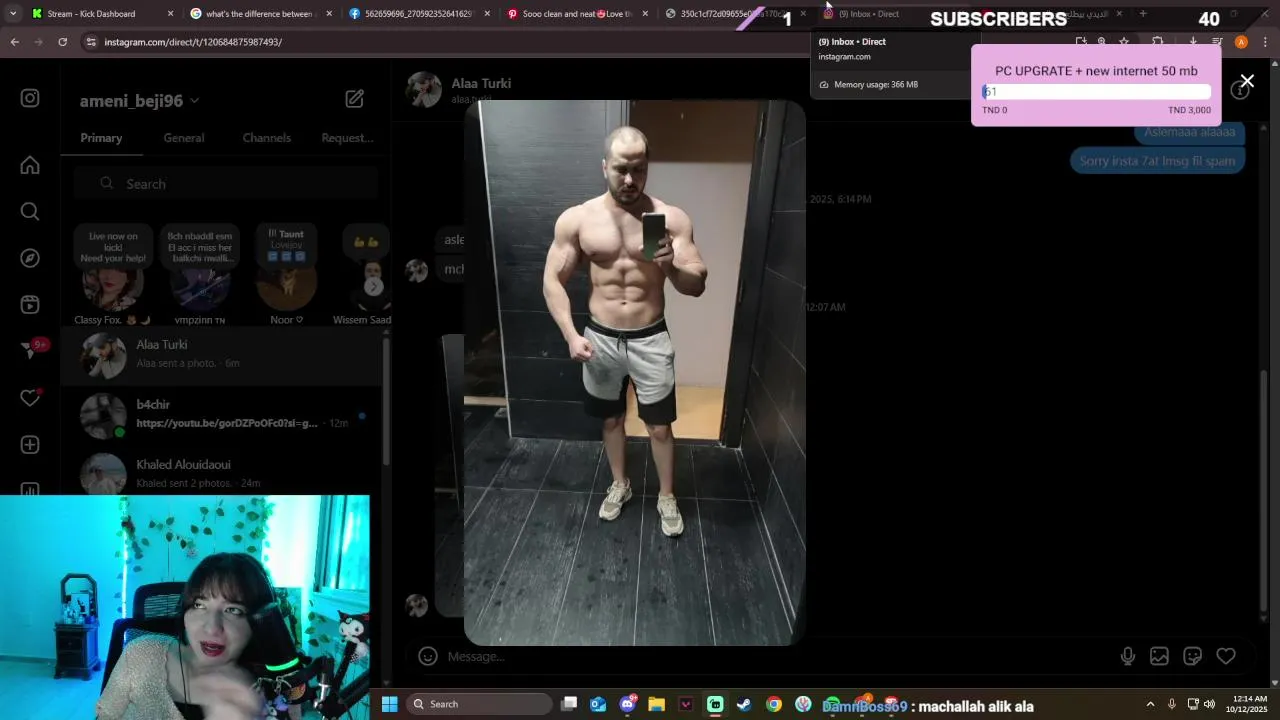Viewport: 1280px width, 720px height.
Task: Click the Windows taskbar Search box
Action: [x=480, y=704]
